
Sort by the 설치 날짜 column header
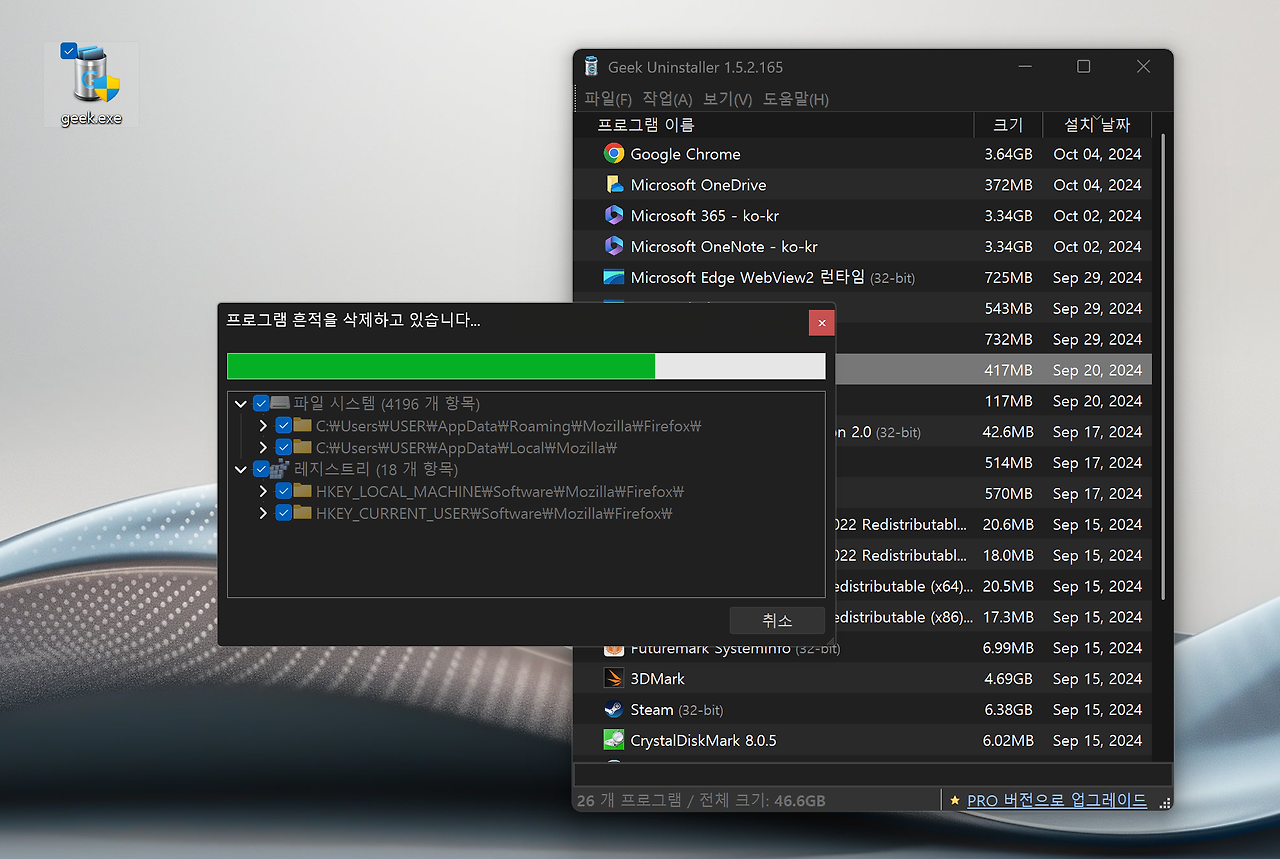click(1097, 125)
